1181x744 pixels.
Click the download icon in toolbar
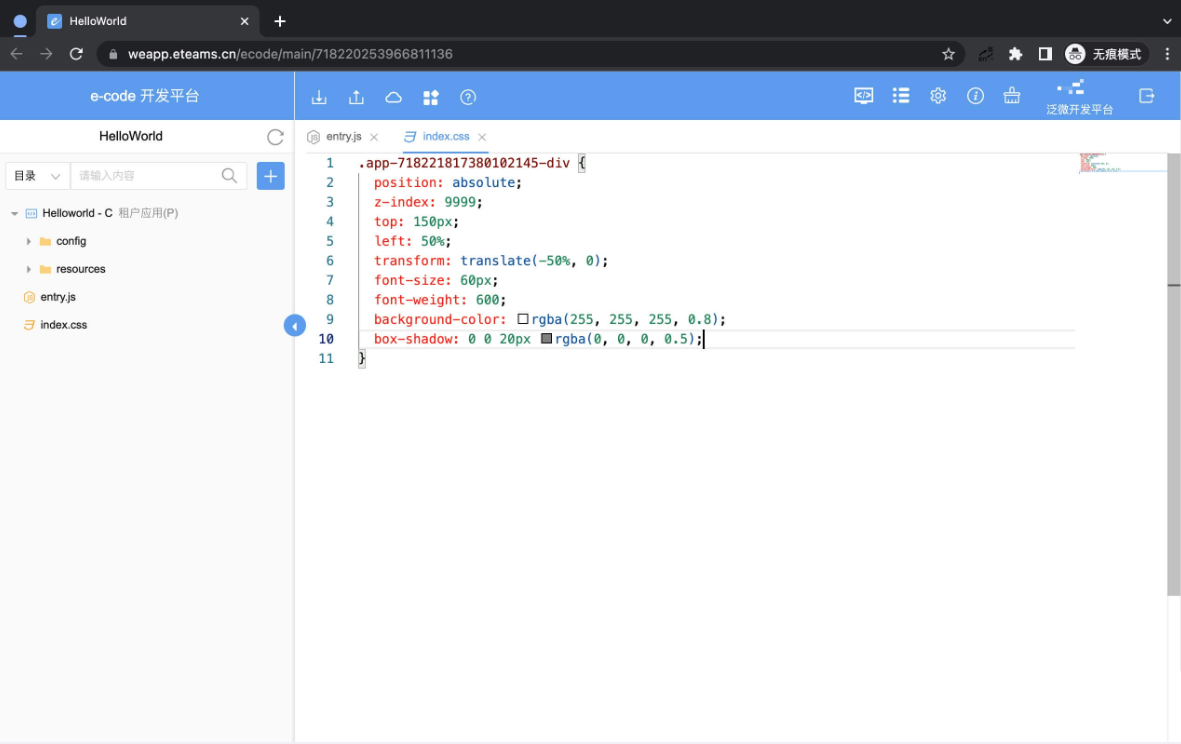pos(319,97)
